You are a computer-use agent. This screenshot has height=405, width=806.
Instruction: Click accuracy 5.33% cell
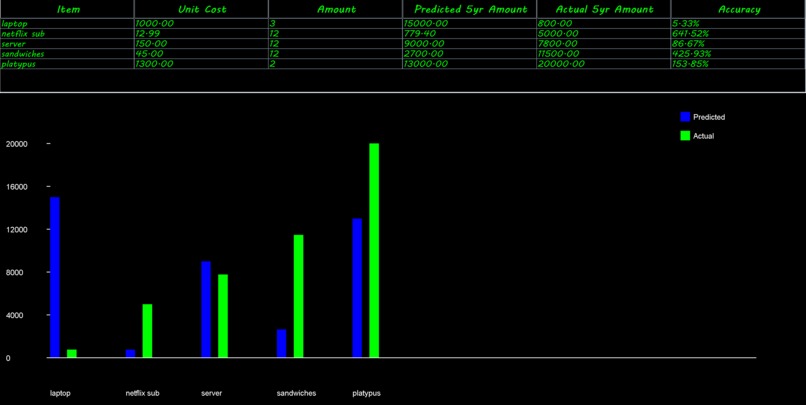pos(738,24)
